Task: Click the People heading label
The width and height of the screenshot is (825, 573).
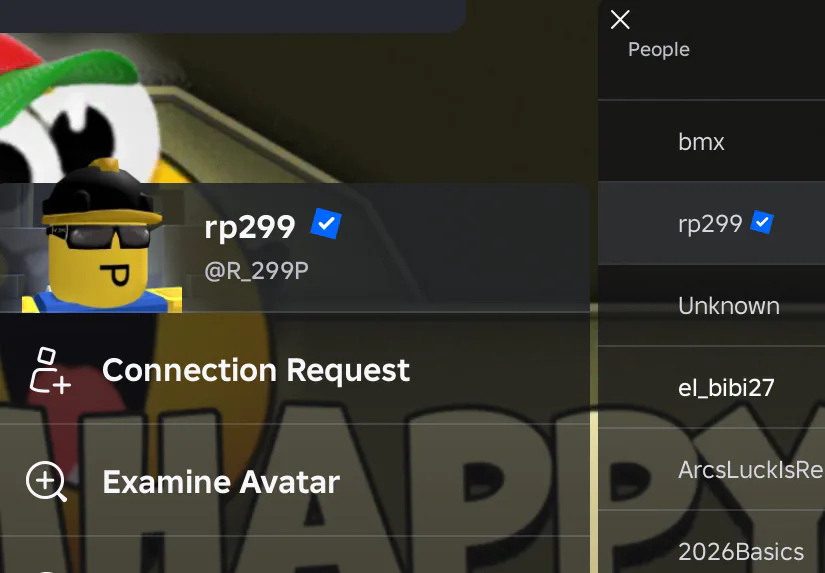Action: tap(659, 49)
